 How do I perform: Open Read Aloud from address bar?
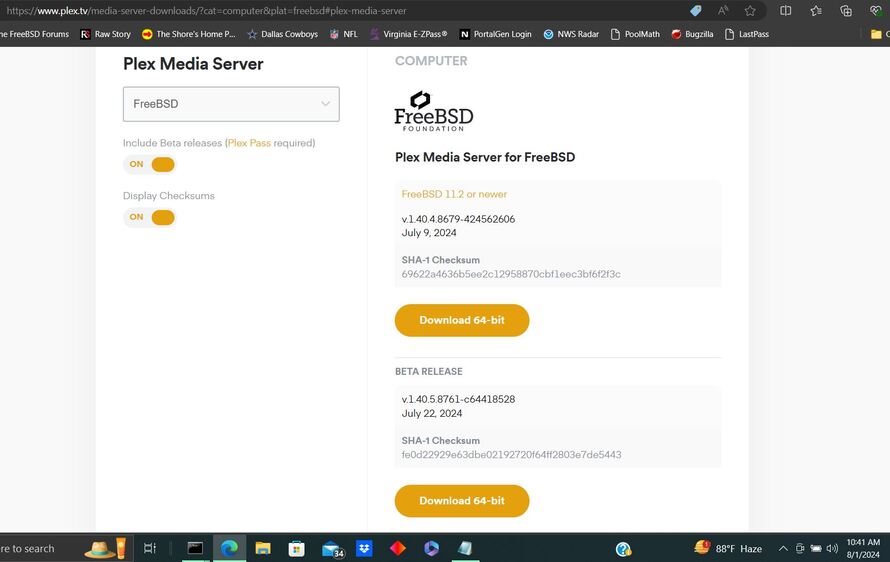pyautogui.click(x=723, y=11)
